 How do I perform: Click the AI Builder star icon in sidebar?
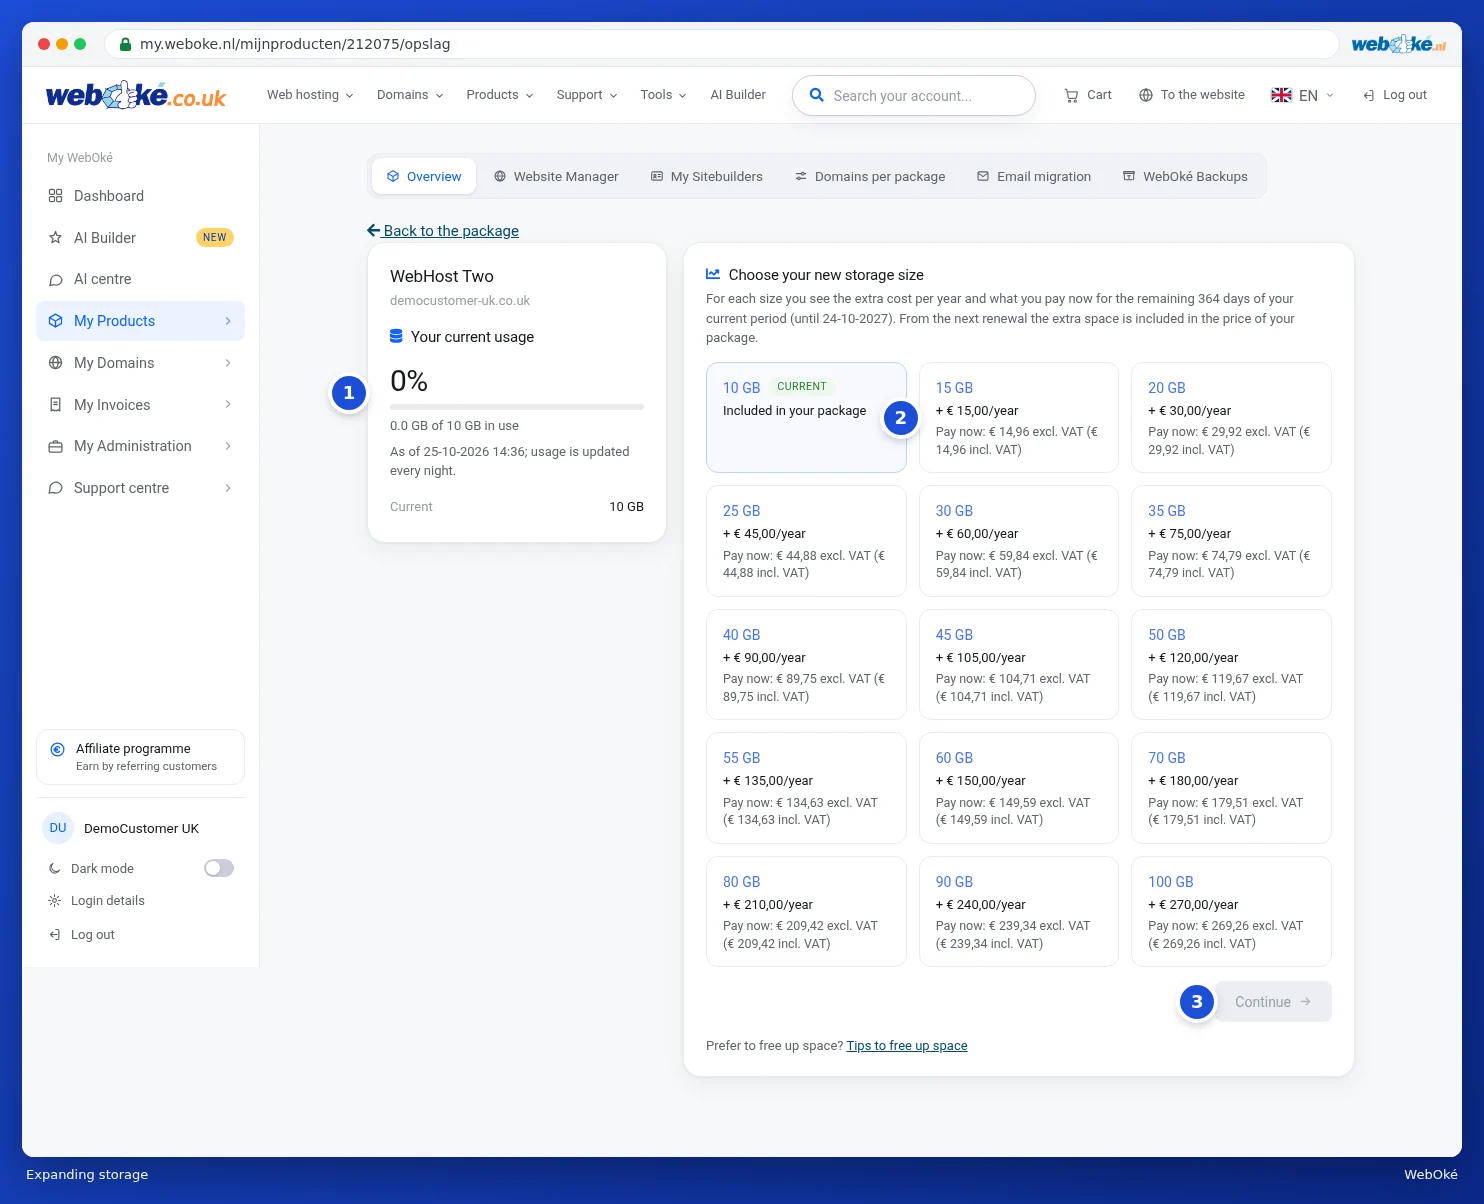click(x=55, y=238)
